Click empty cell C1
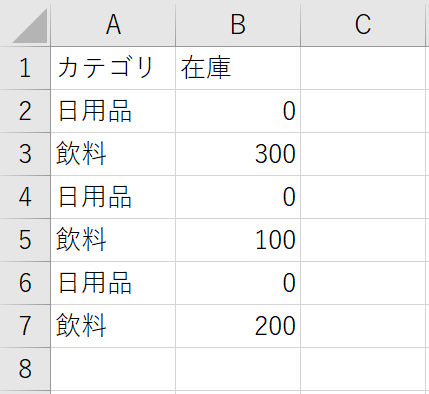Screen dimensions: 429x394 [x=363, y=68]
